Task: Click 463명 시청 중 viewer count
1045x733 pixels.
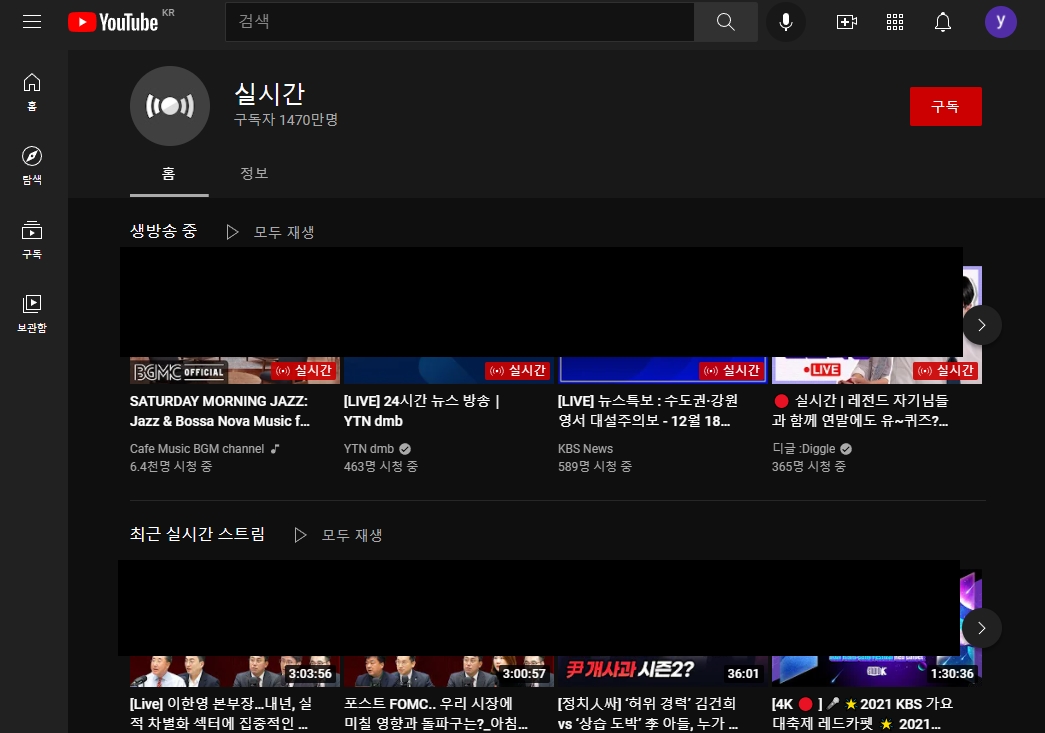Action: pyautogui.click(x=381, y=466)
